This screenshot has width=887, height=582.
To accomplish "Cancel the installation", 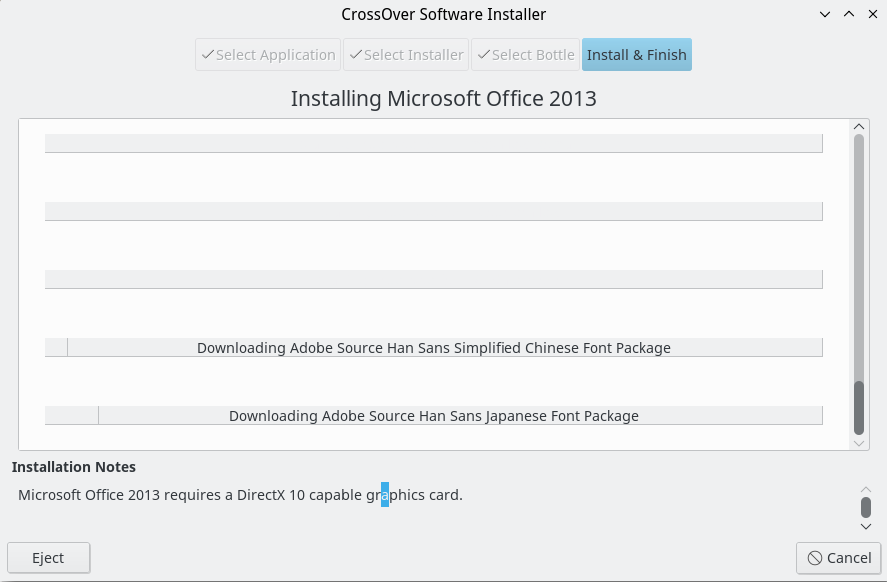I will [838, 558].
